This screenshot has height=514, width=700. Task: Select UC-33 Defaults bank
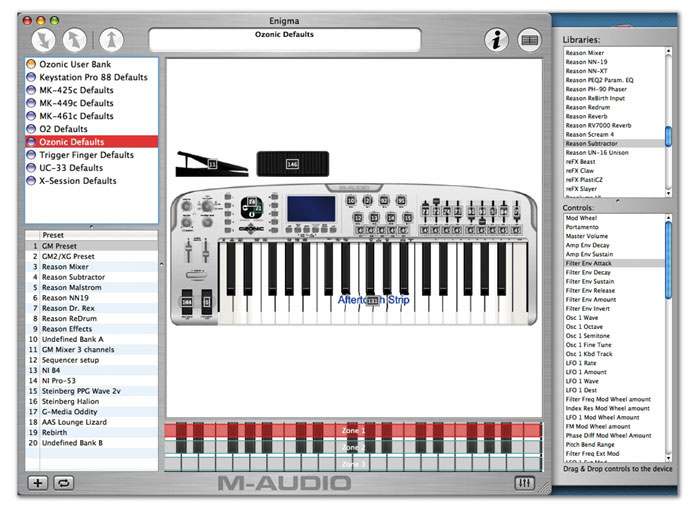92,168
